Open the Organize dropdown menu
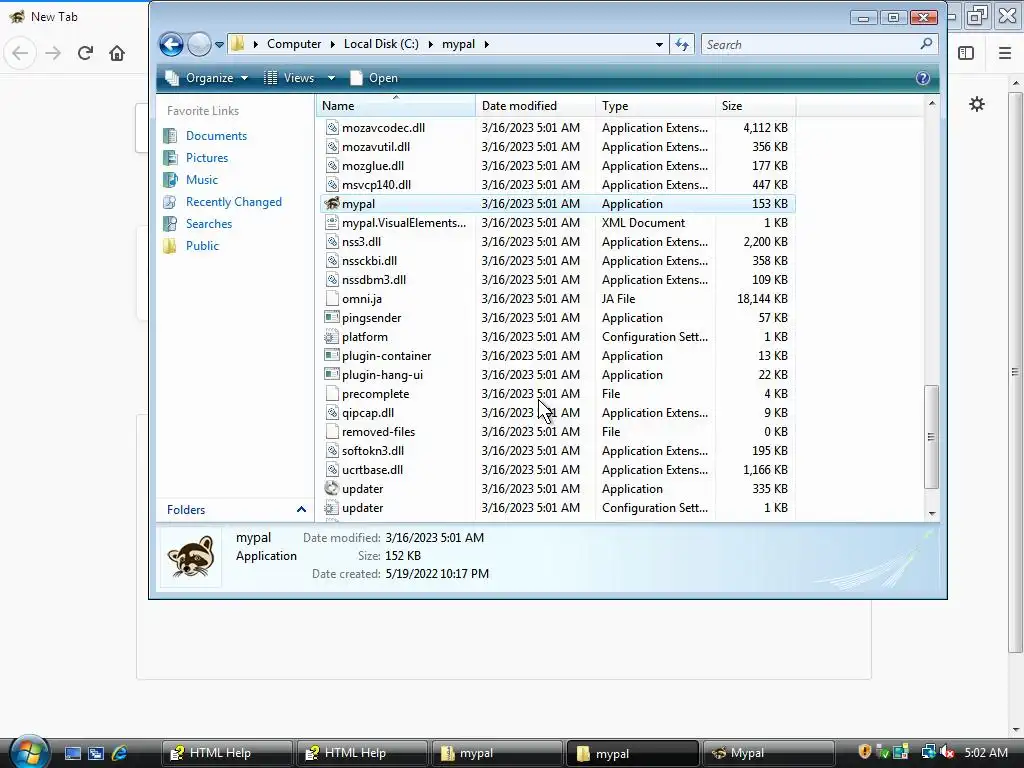Image resolution: width=1024 pixels, height=768 pixels. (x=207, y=78)
